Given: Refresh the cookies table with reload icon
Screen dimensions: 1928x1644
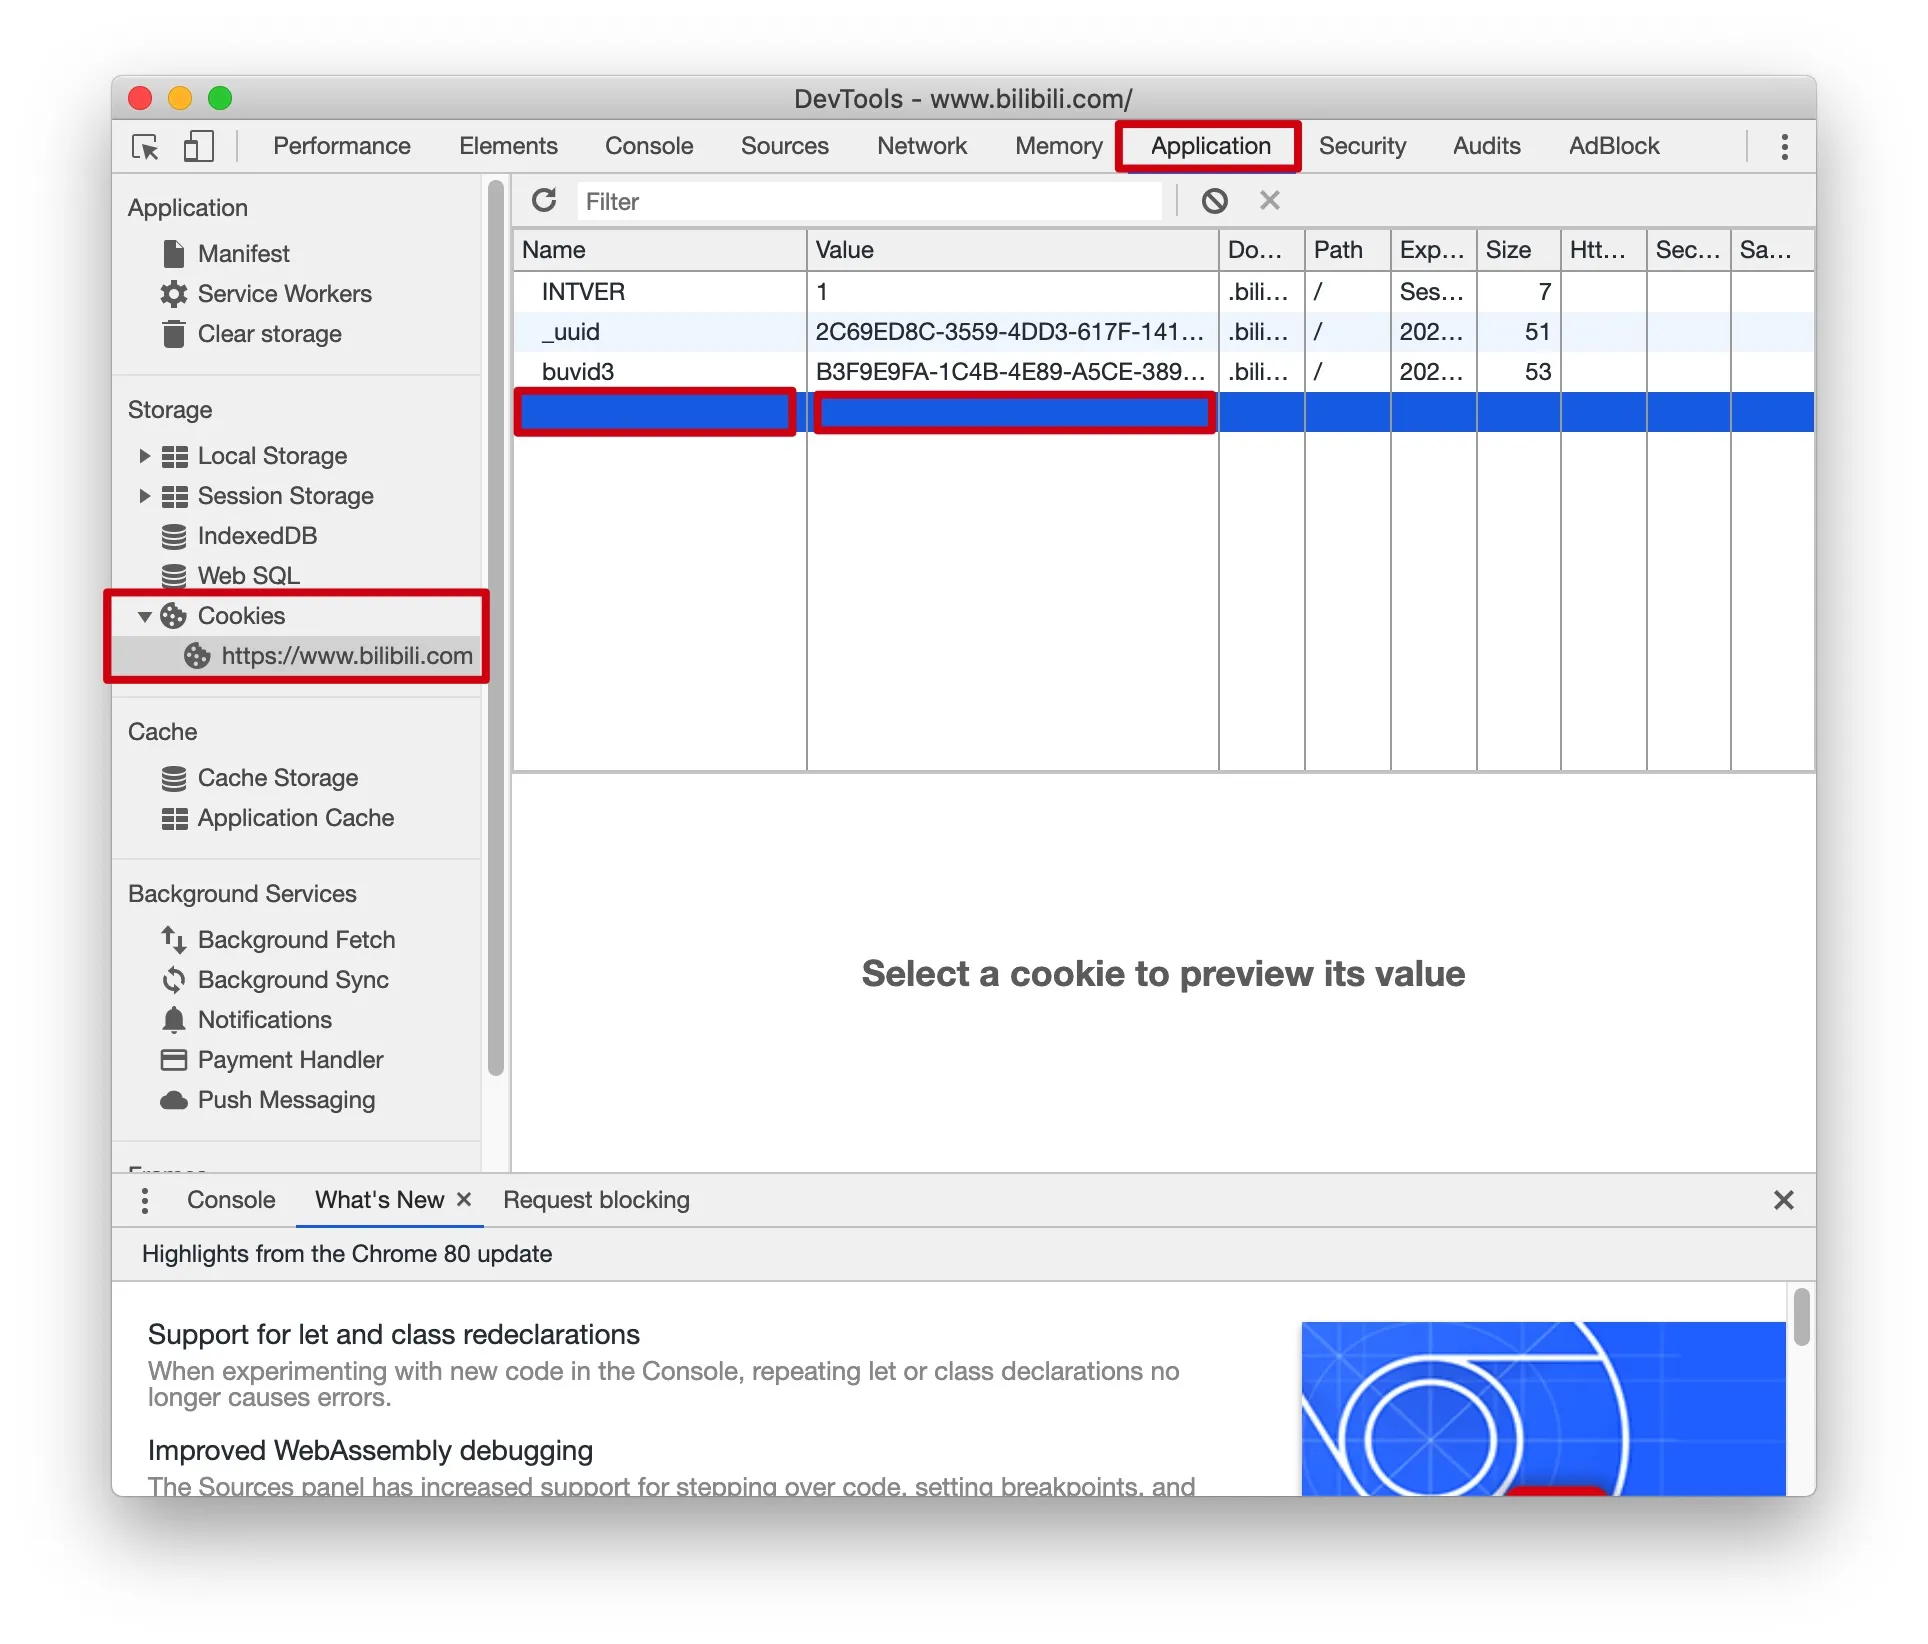Looking at the screenshot, I should click(x=544, y=201).
